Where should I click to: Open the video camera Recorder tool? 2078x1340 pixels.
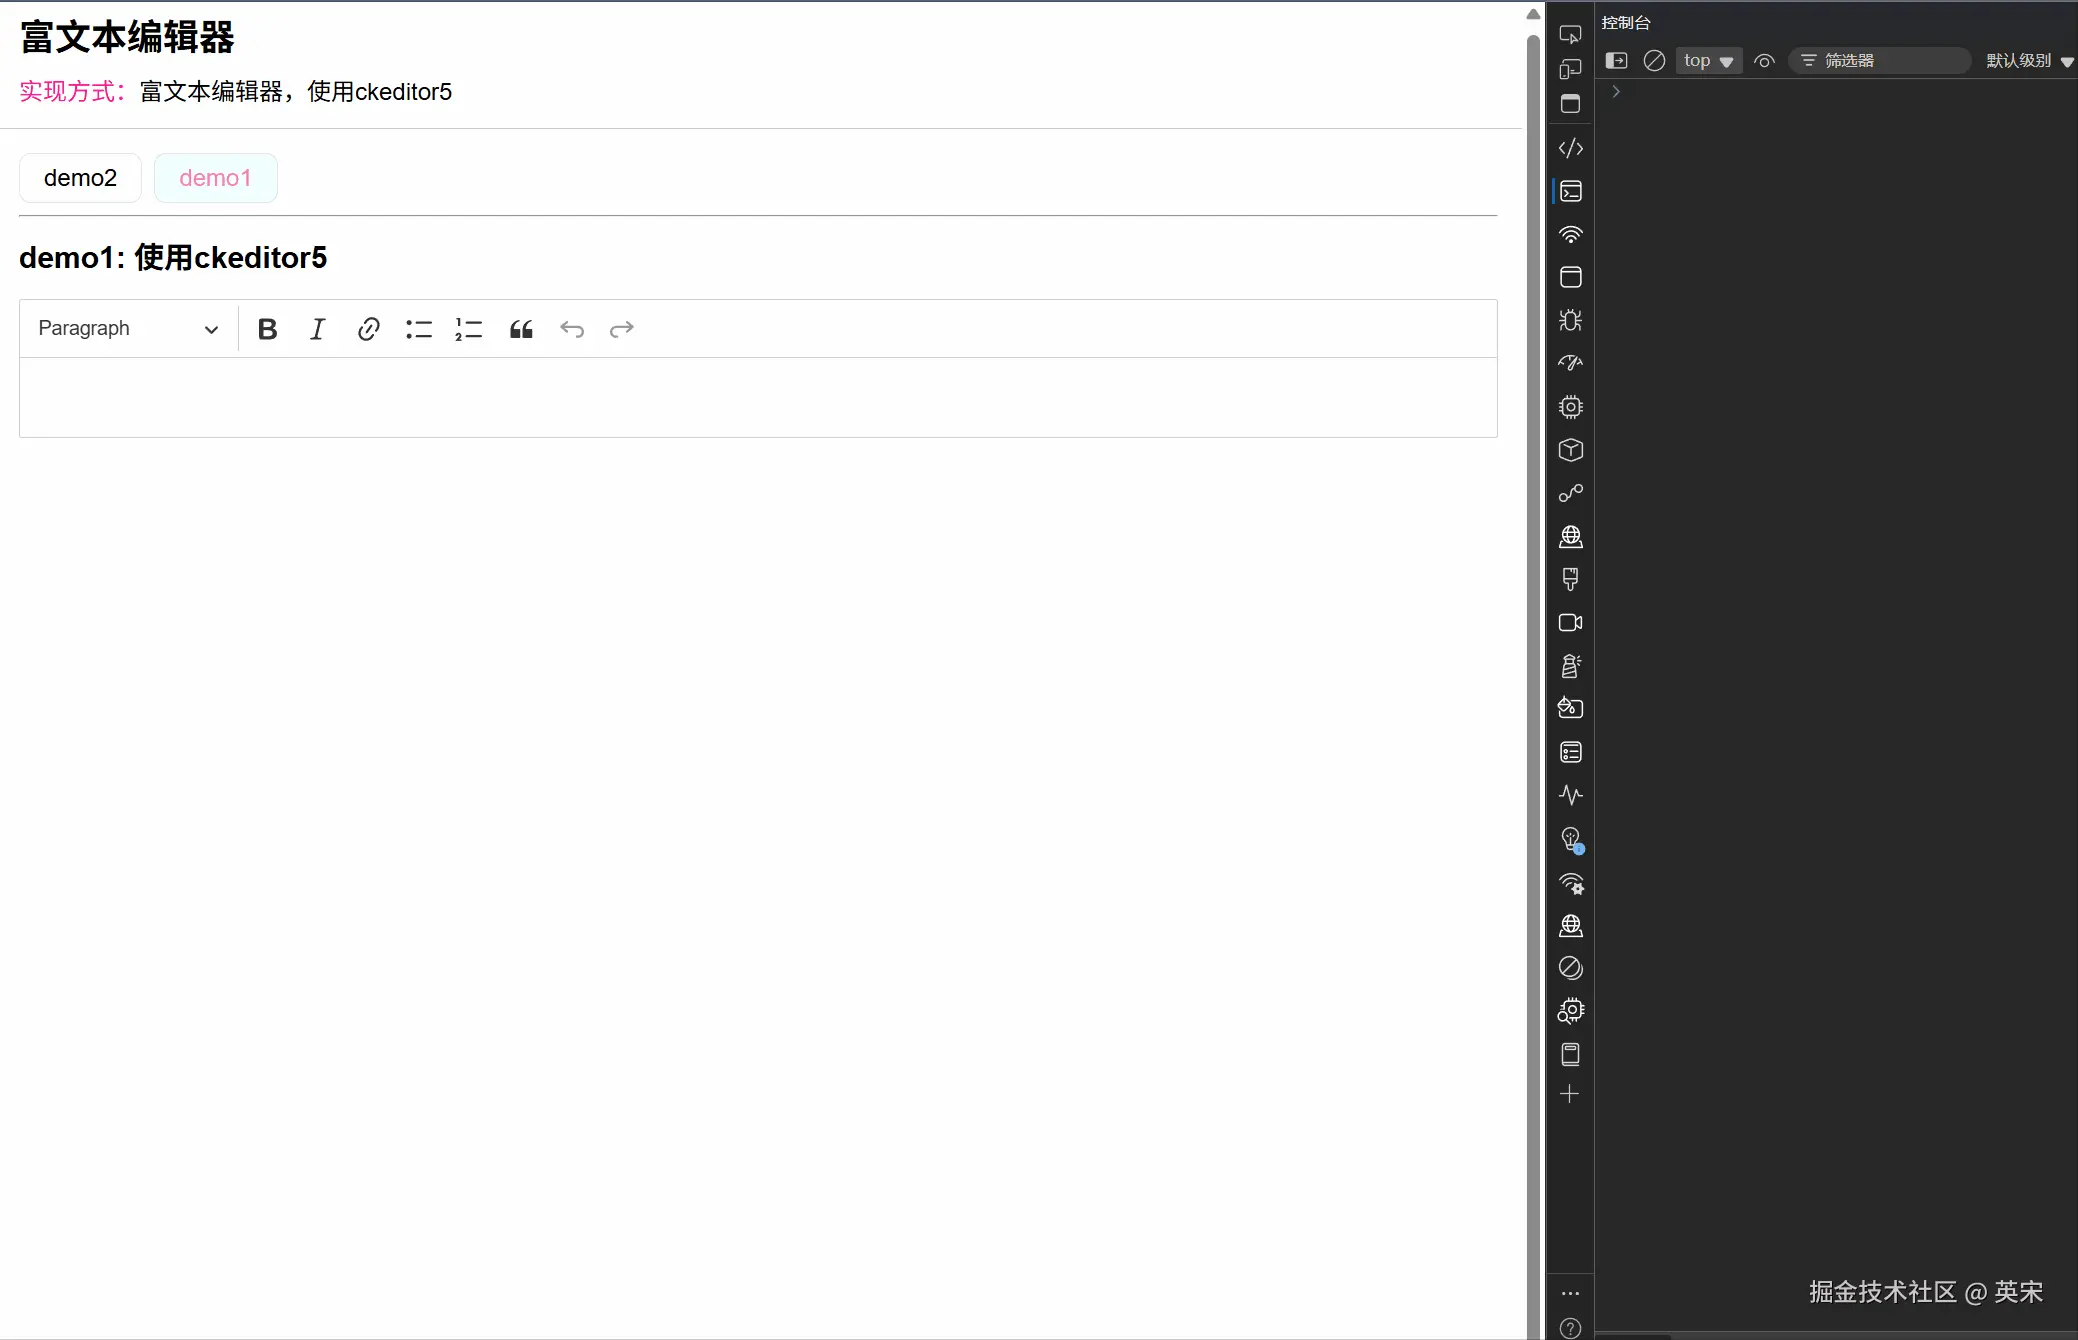click(x=1570, y=622)
